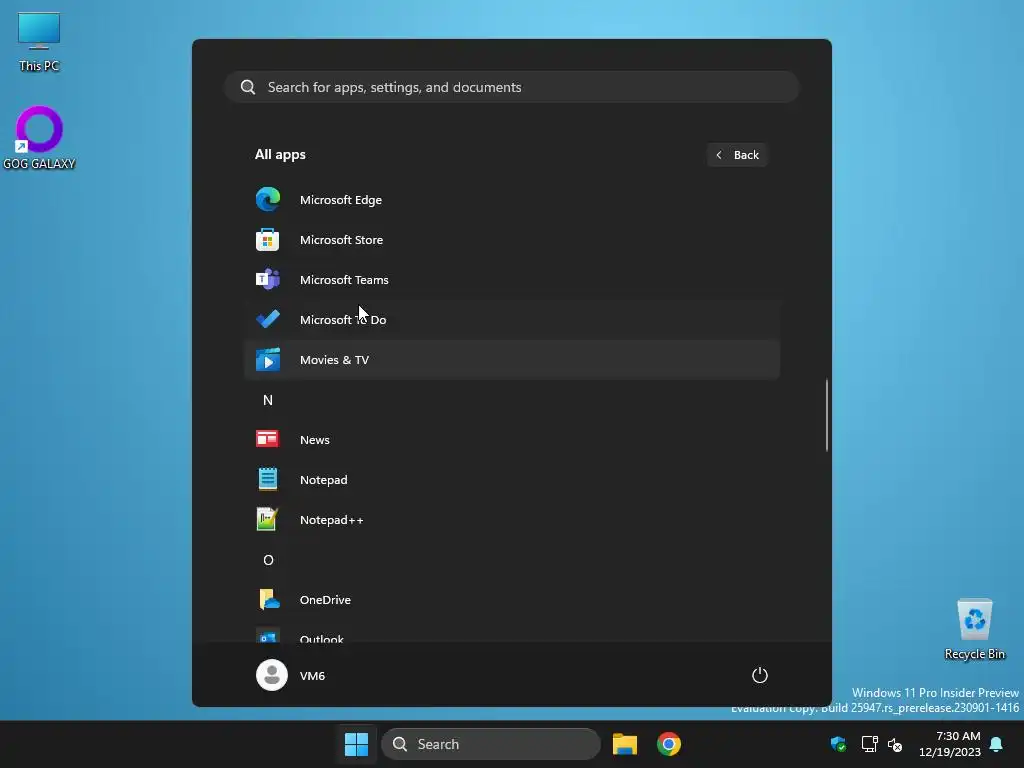Click the taskbar Search box

[x=490, y=744]
